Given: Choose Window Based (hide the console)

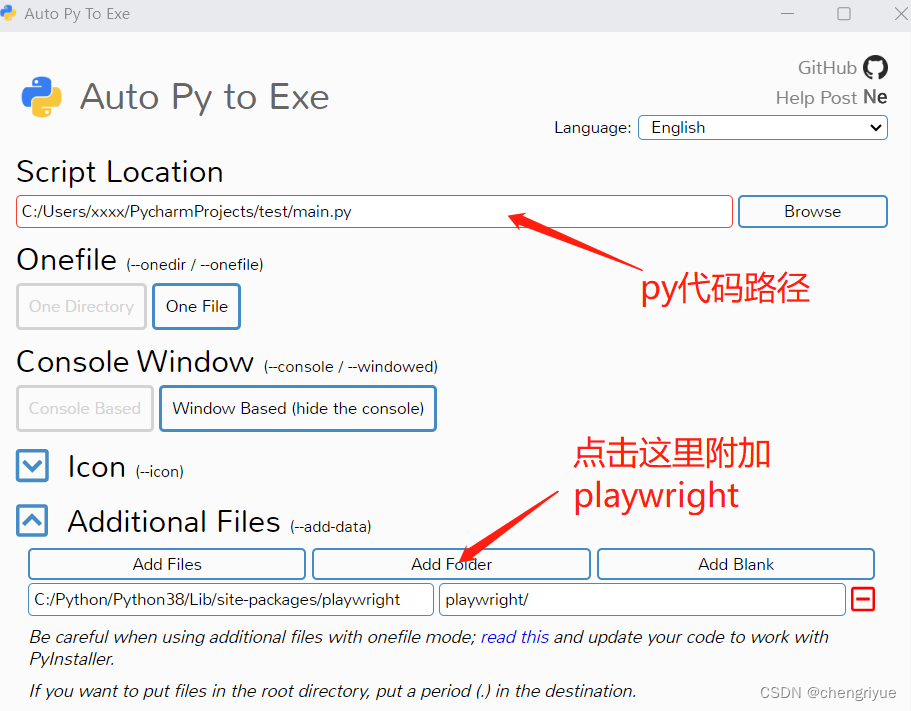Looking at the screenshot, I should (298, 408).
